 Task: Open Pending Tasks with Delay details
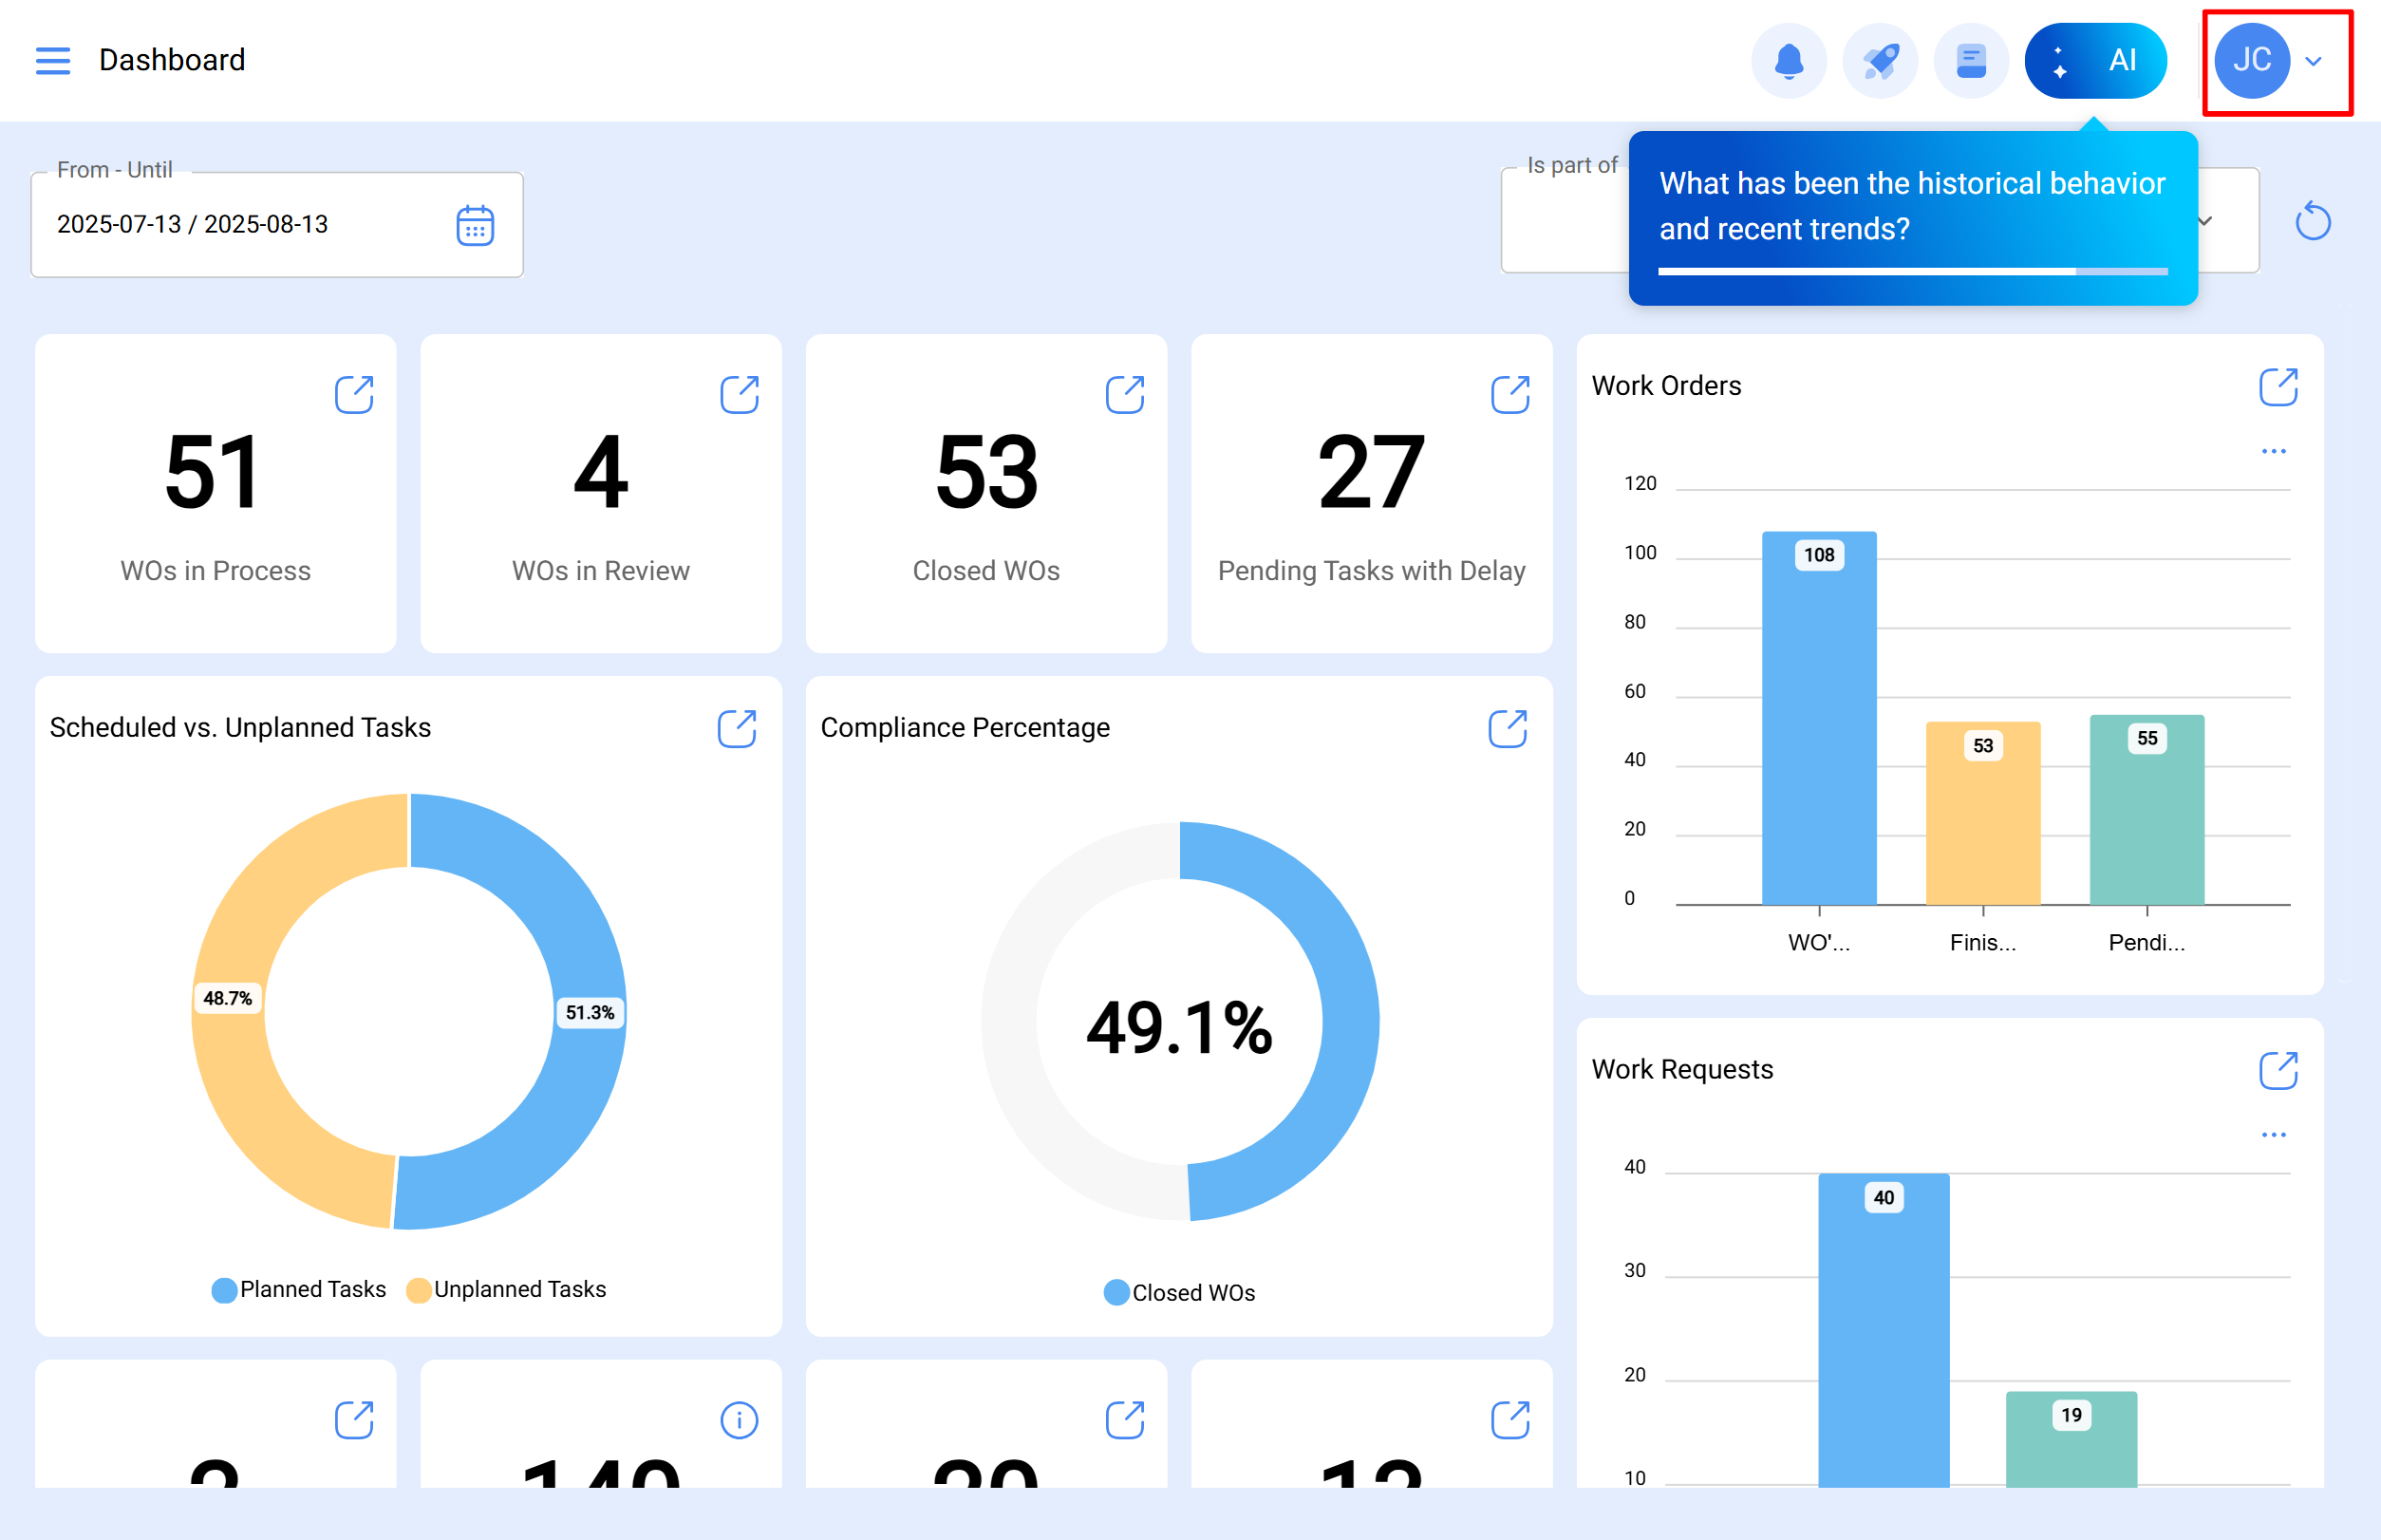(1510, 394)
